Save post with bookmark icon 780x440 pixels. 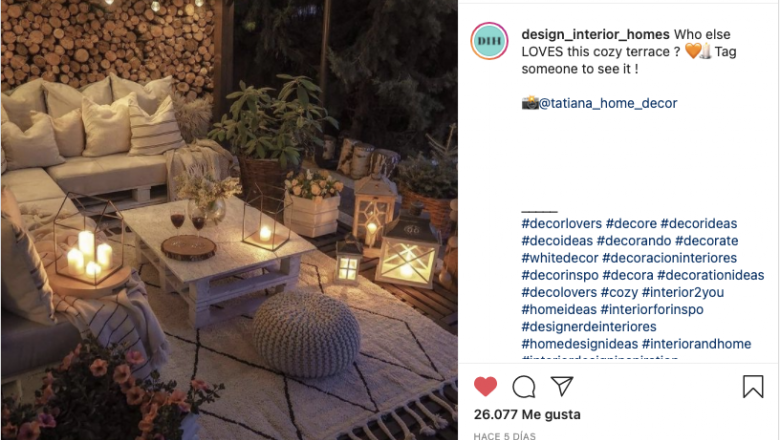click(753, 386)
